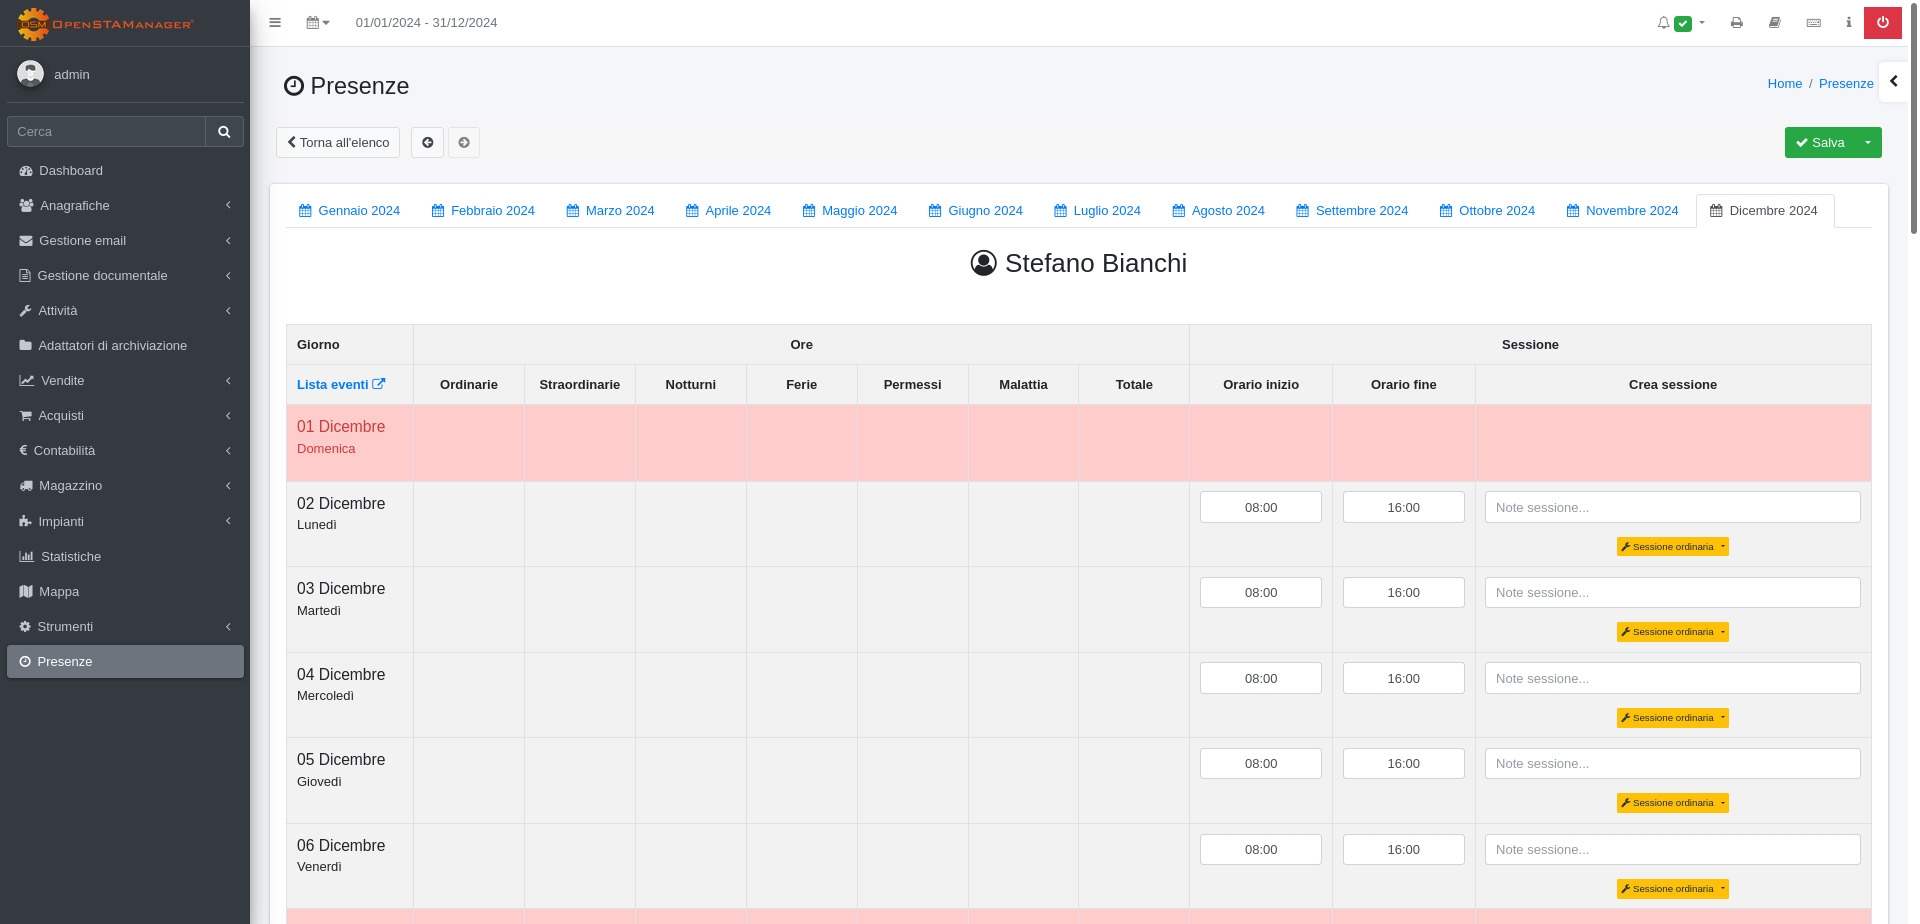Screen dimensions: 1920x924
Task: Create Sessione ordinaria for 02 Dicembre
Action: tap(1667, 547)
